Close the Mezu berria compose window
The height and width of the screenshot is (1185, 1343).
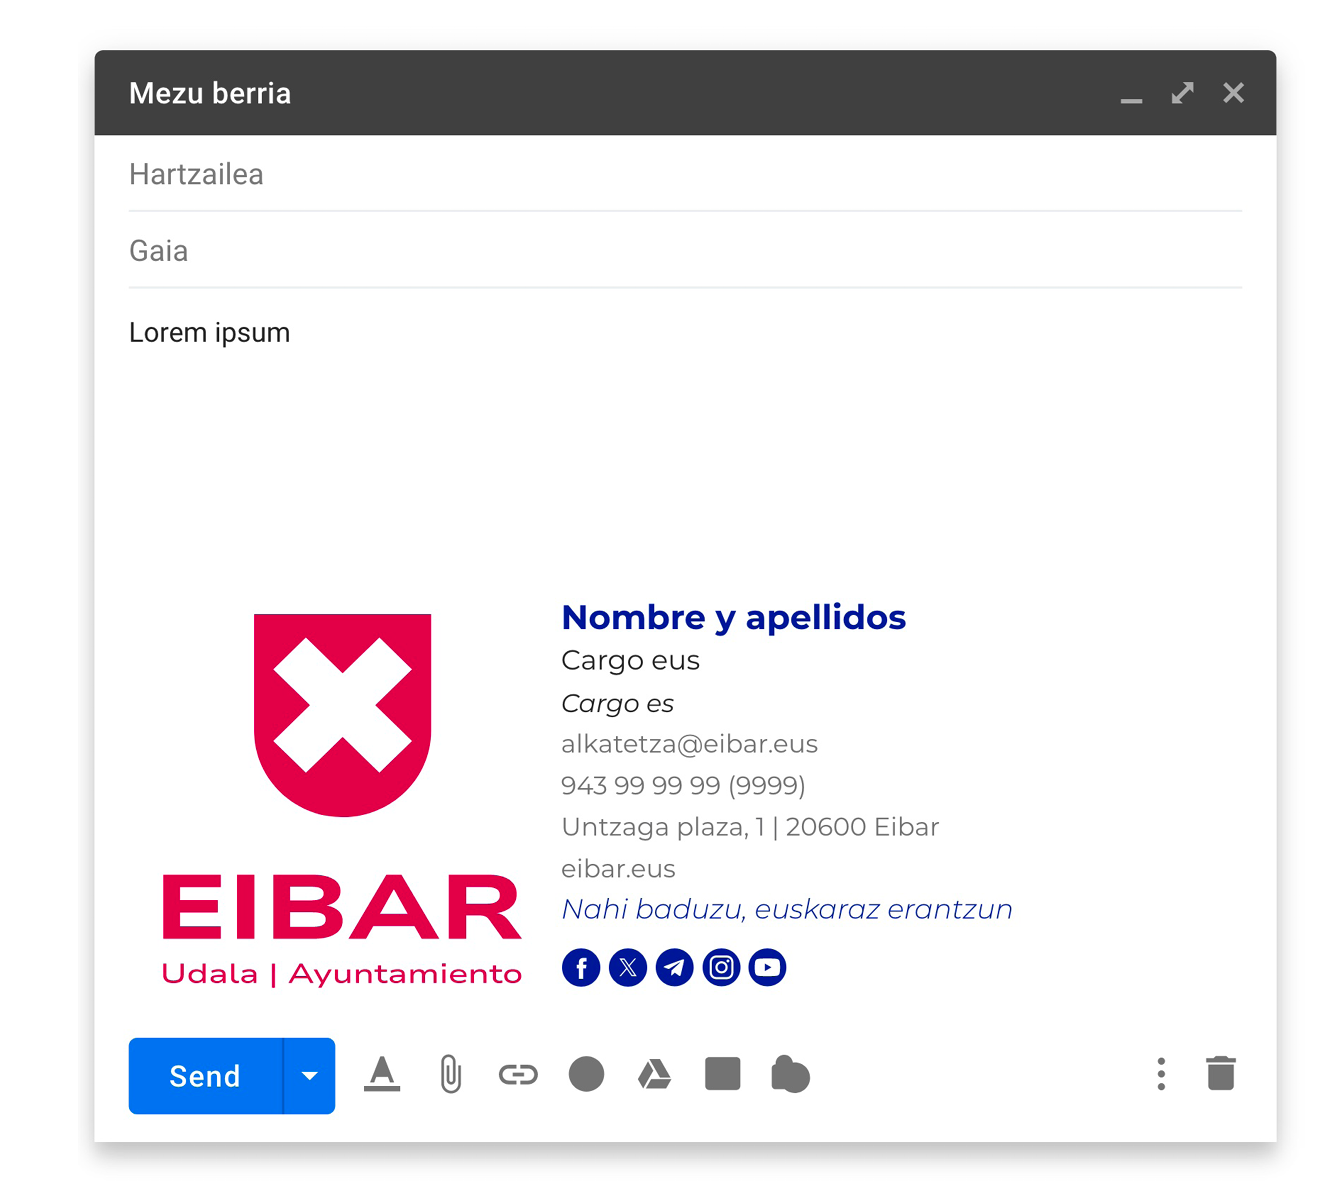1234,93
